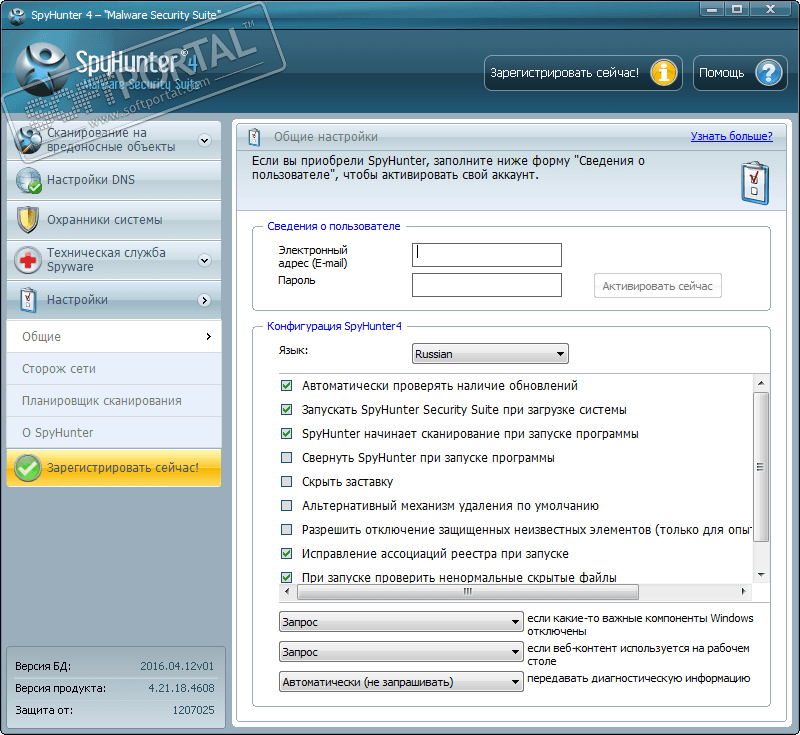Viewport: 800px width, 735px height.
Task: Click yellow Зарегистрировать сейчас! sidebar button
Action: [x=114, y=468]
